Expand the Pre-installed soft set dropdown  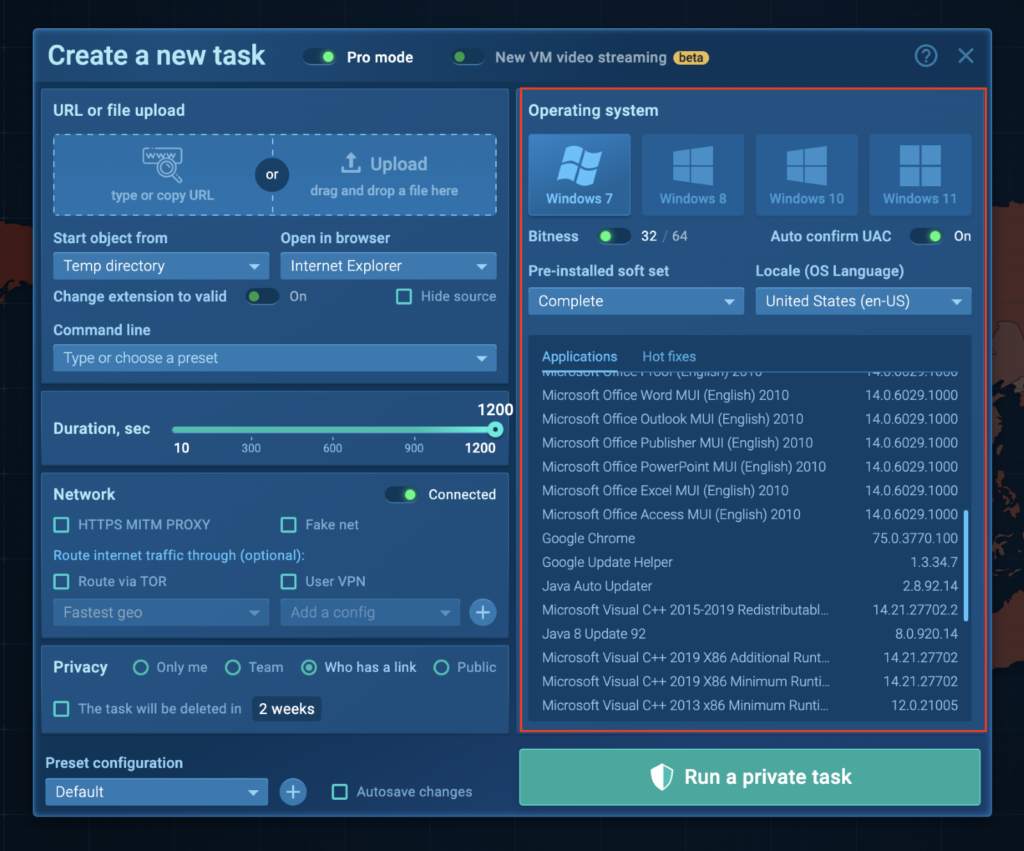[x=636, y=301]
